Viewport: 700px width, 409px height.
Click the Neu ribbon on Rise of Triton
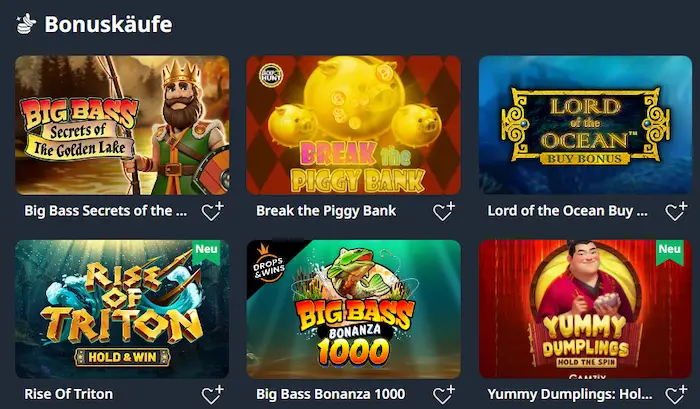(206, 251)
